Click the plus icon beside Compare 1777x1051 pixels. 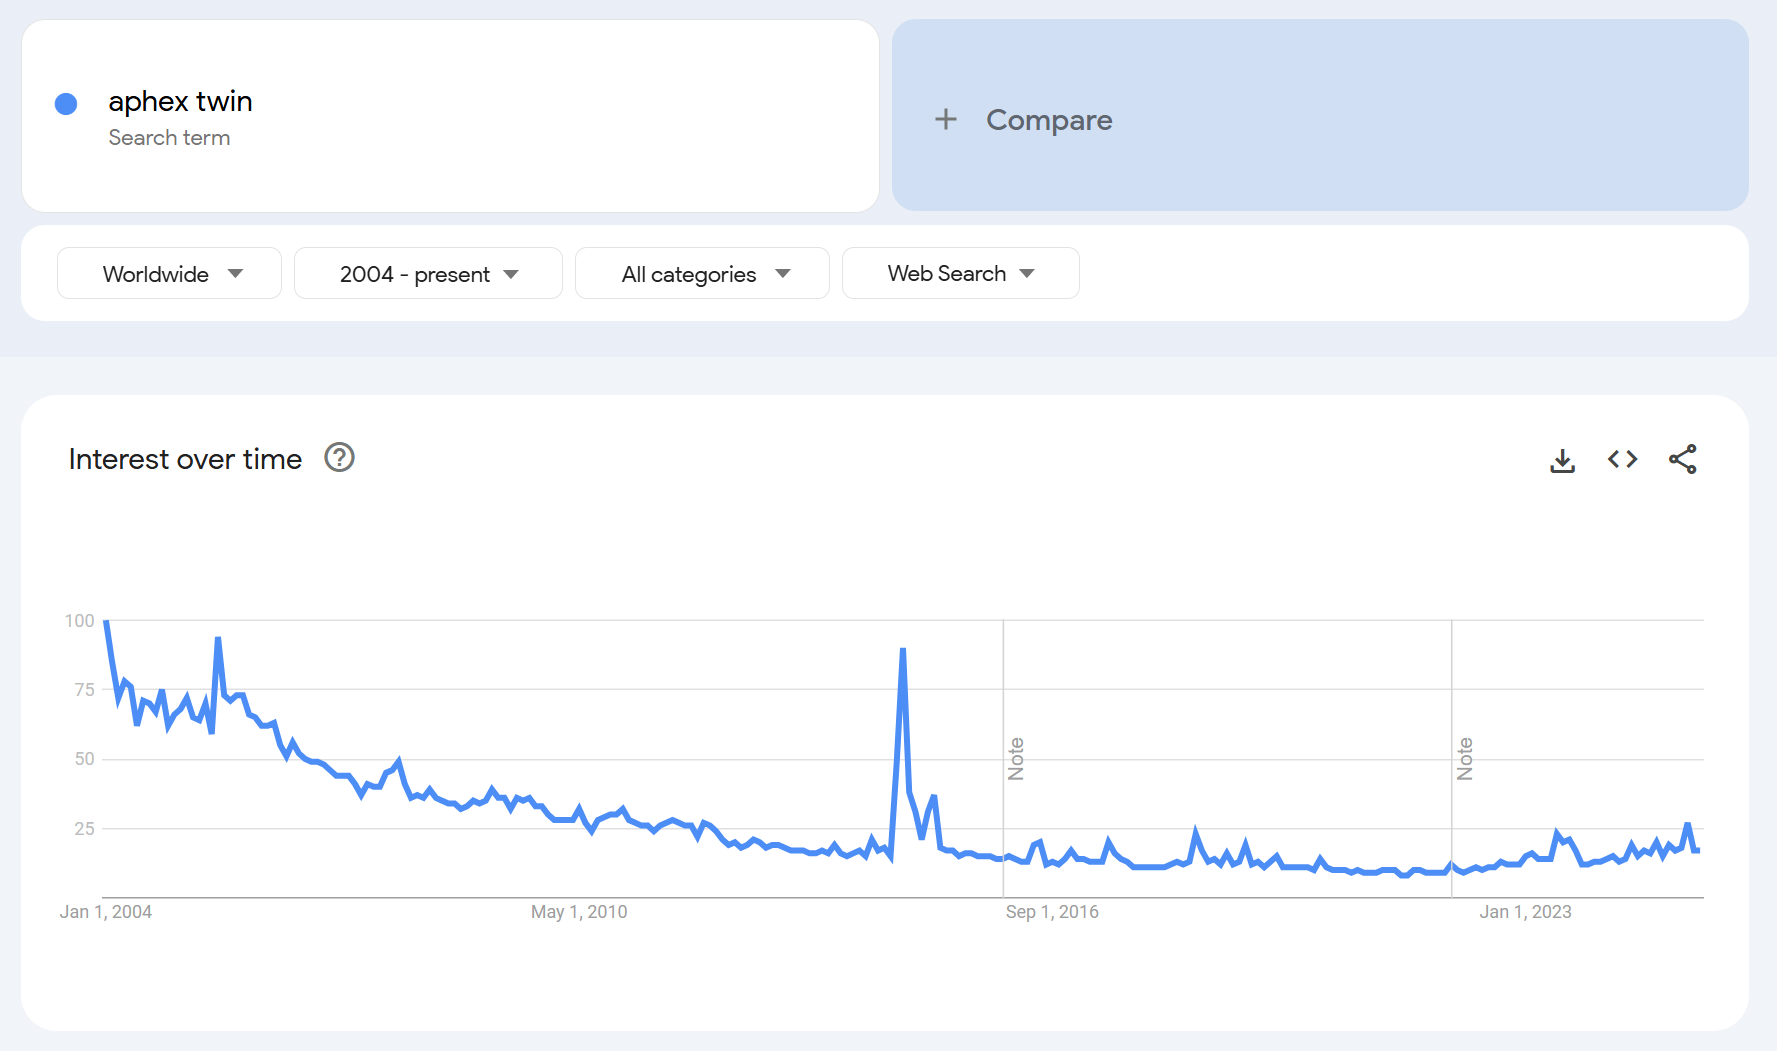(x=945, y=120)
